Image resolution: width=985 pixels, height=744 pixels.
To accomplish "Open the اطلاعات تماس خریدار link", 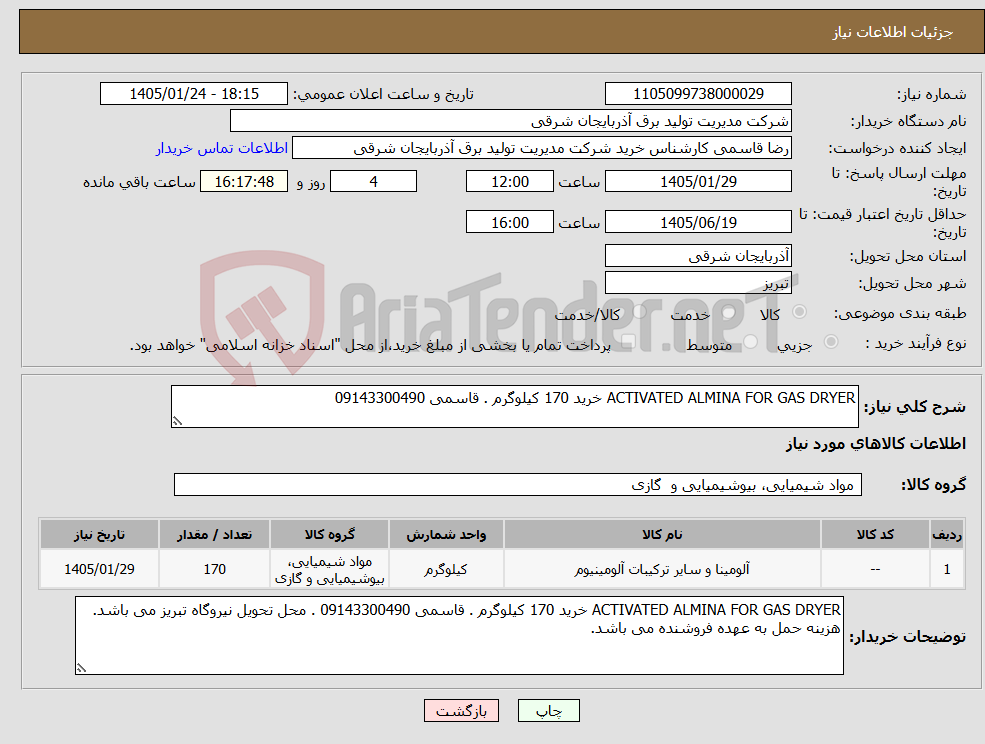I will (222, 148).
